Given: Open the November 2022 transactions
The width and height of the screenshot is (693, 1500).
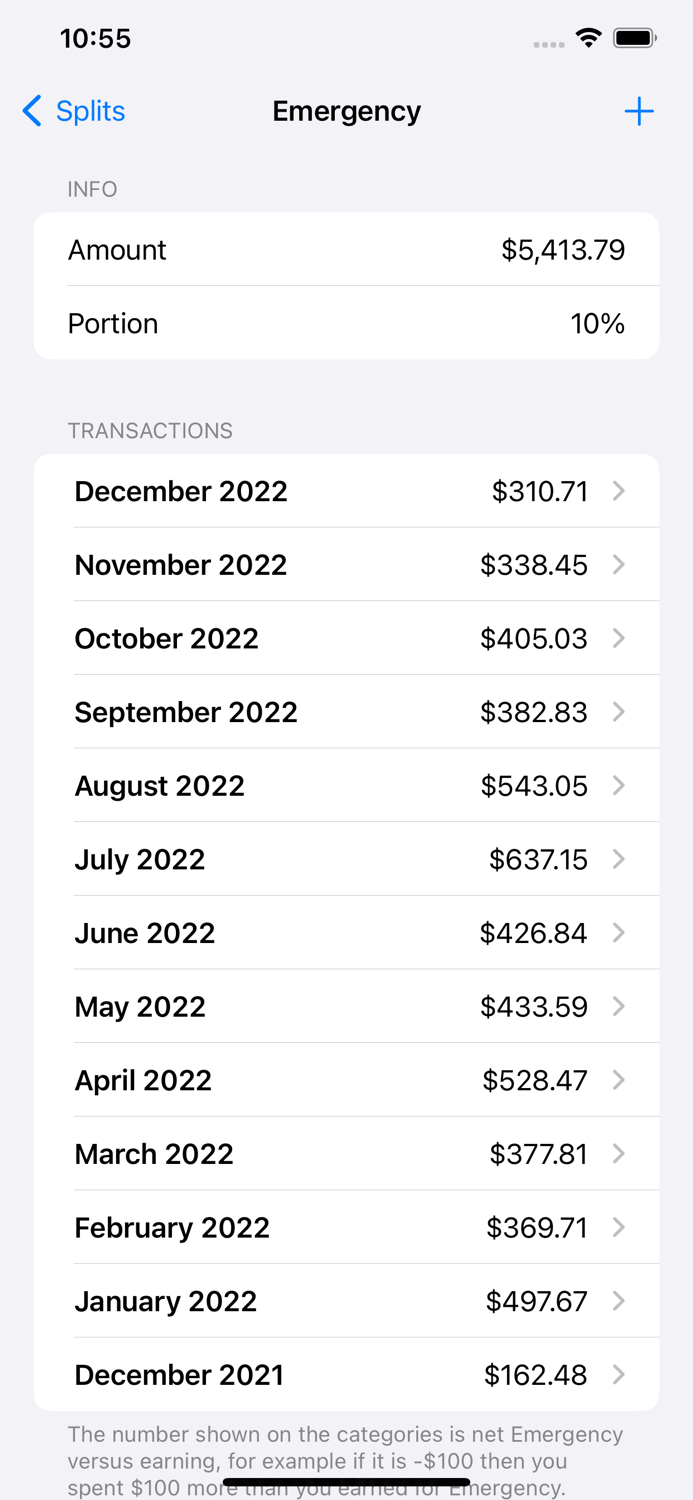Looking at the screenshot, I should (x=346, y=564).
